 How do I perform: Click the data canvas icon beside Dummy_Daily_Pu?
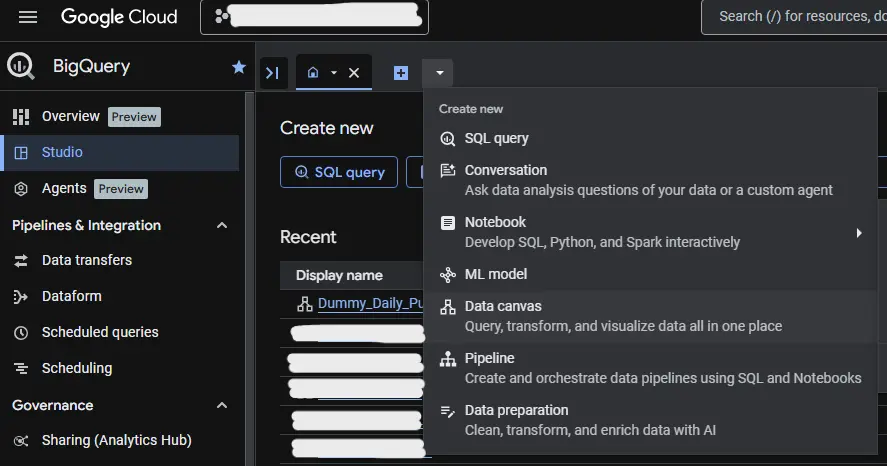pyautogui.click(x=305, y=304)
